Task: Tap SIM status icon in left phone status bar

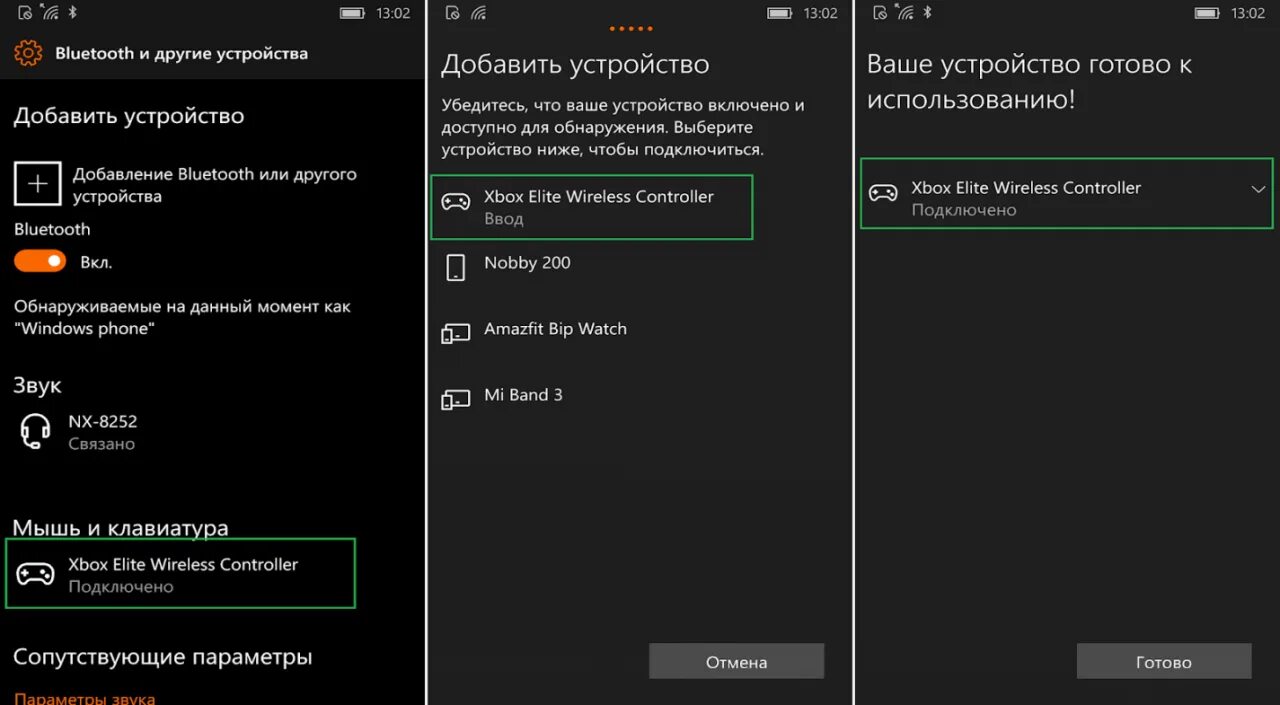Action: 25,13
